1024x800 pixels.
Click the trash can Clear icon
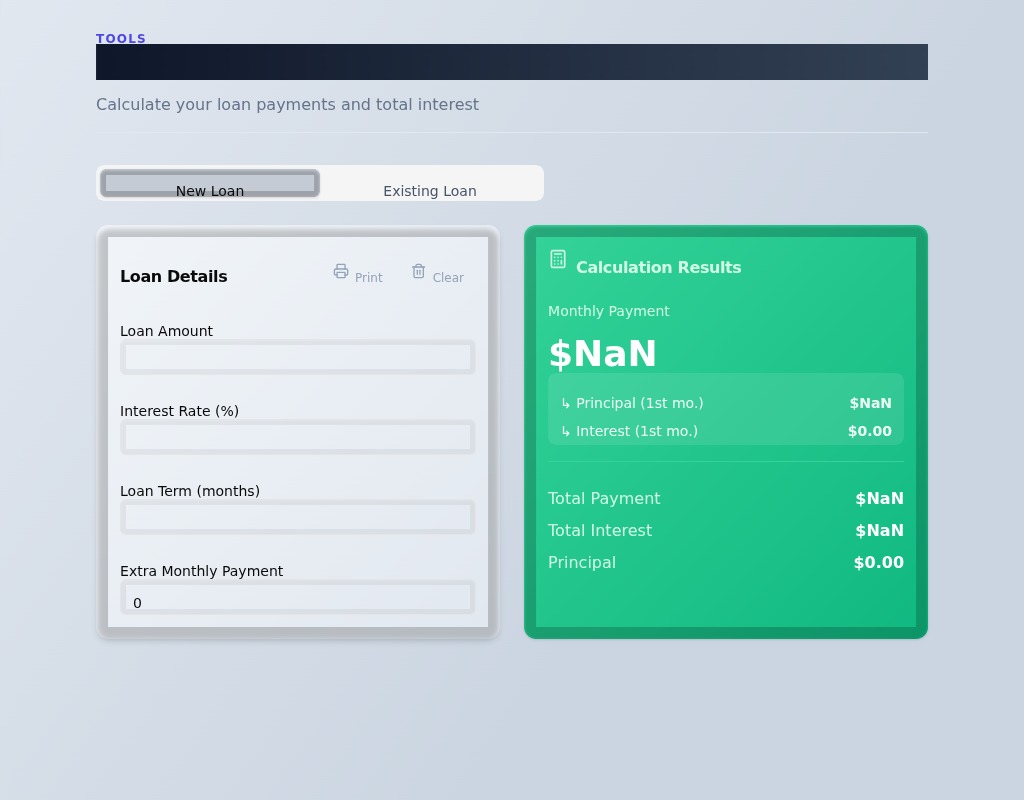click(419, 271)
